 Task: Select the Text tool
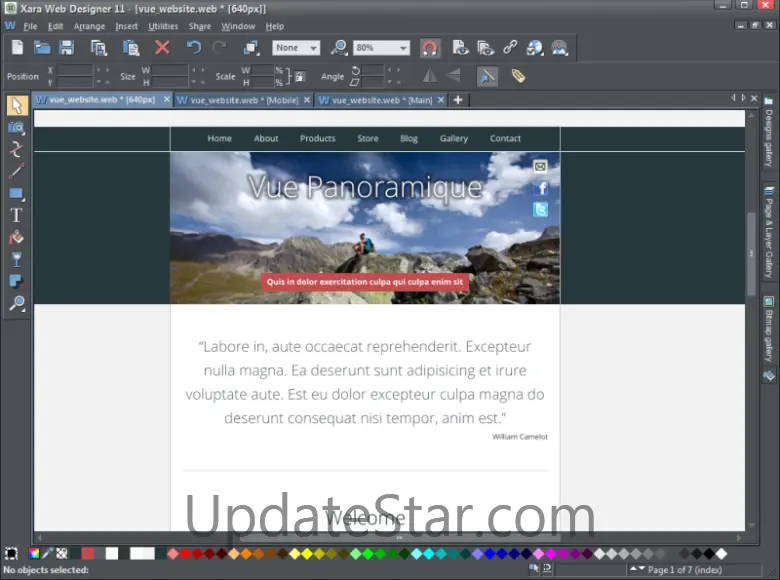tap(16, 215)
